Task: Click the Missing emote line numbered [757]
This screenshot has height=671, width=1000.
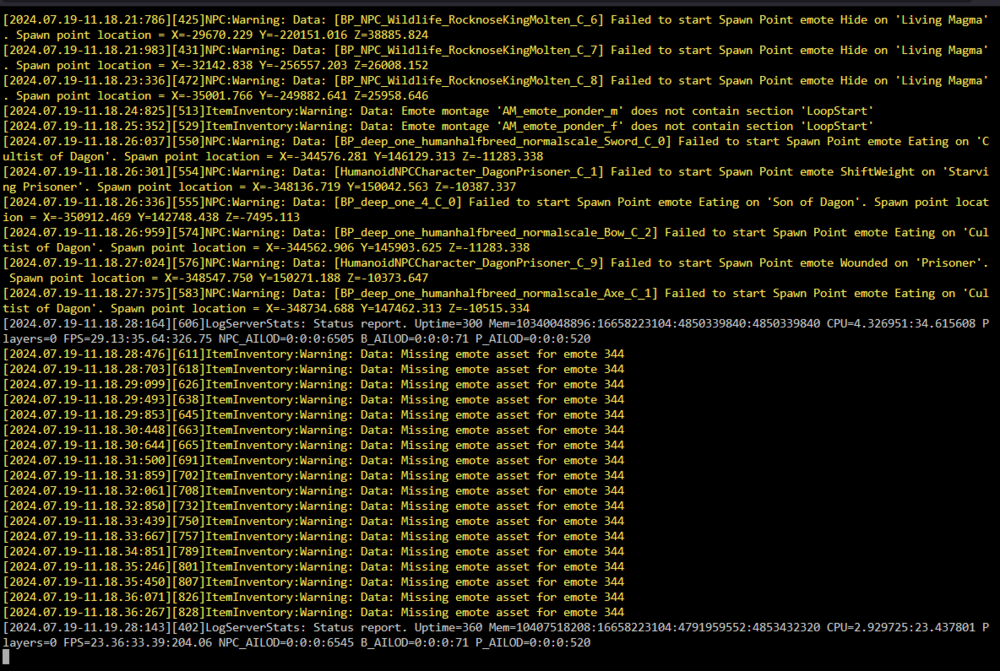Action: [x=313, y=536]
